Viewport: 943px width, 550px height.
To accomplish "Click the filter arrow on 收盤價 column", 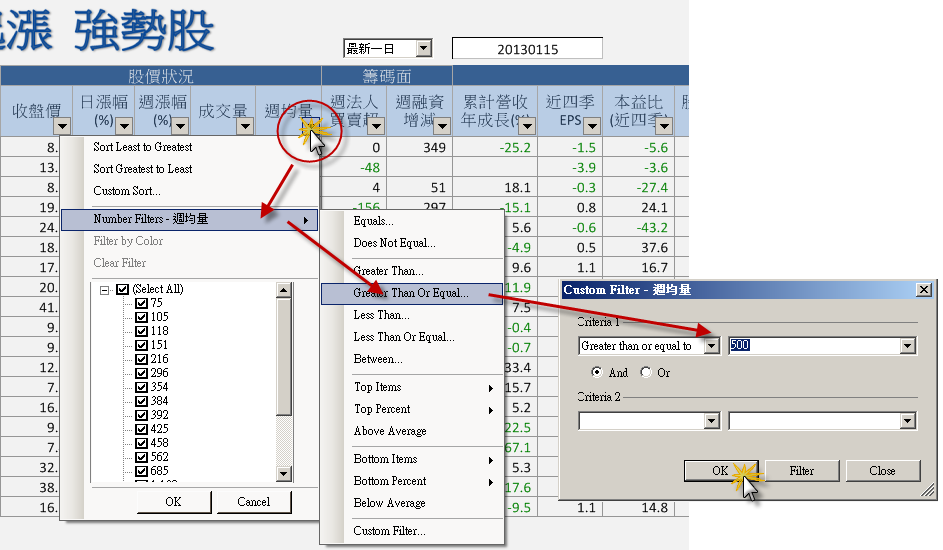I will tap(62, 126).
